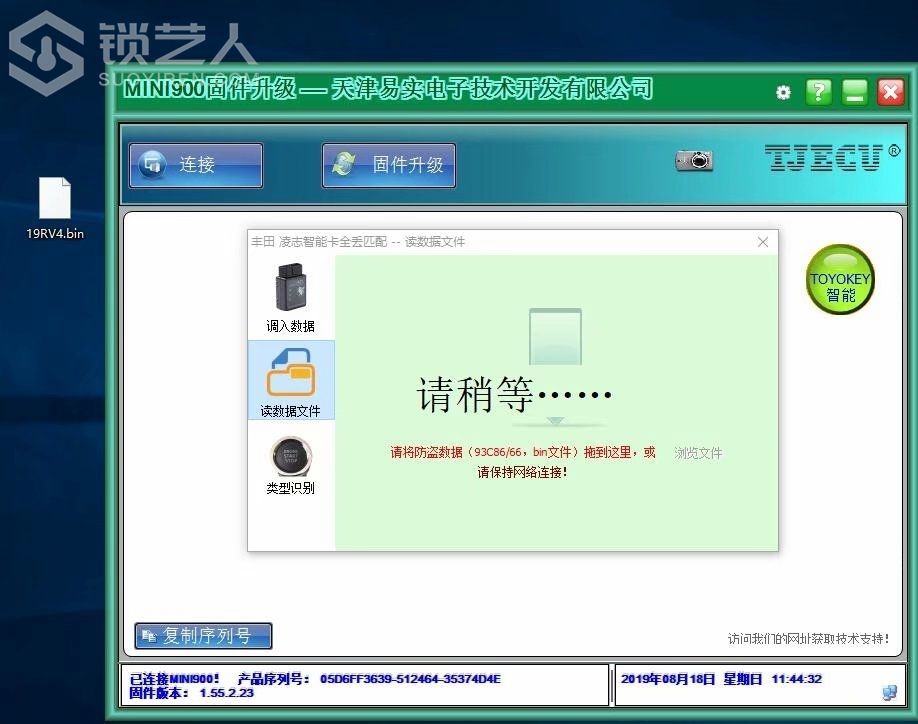918x724 pixels.
Task: Click the red 请将防盗数据 instruction text
Action: 523,452
